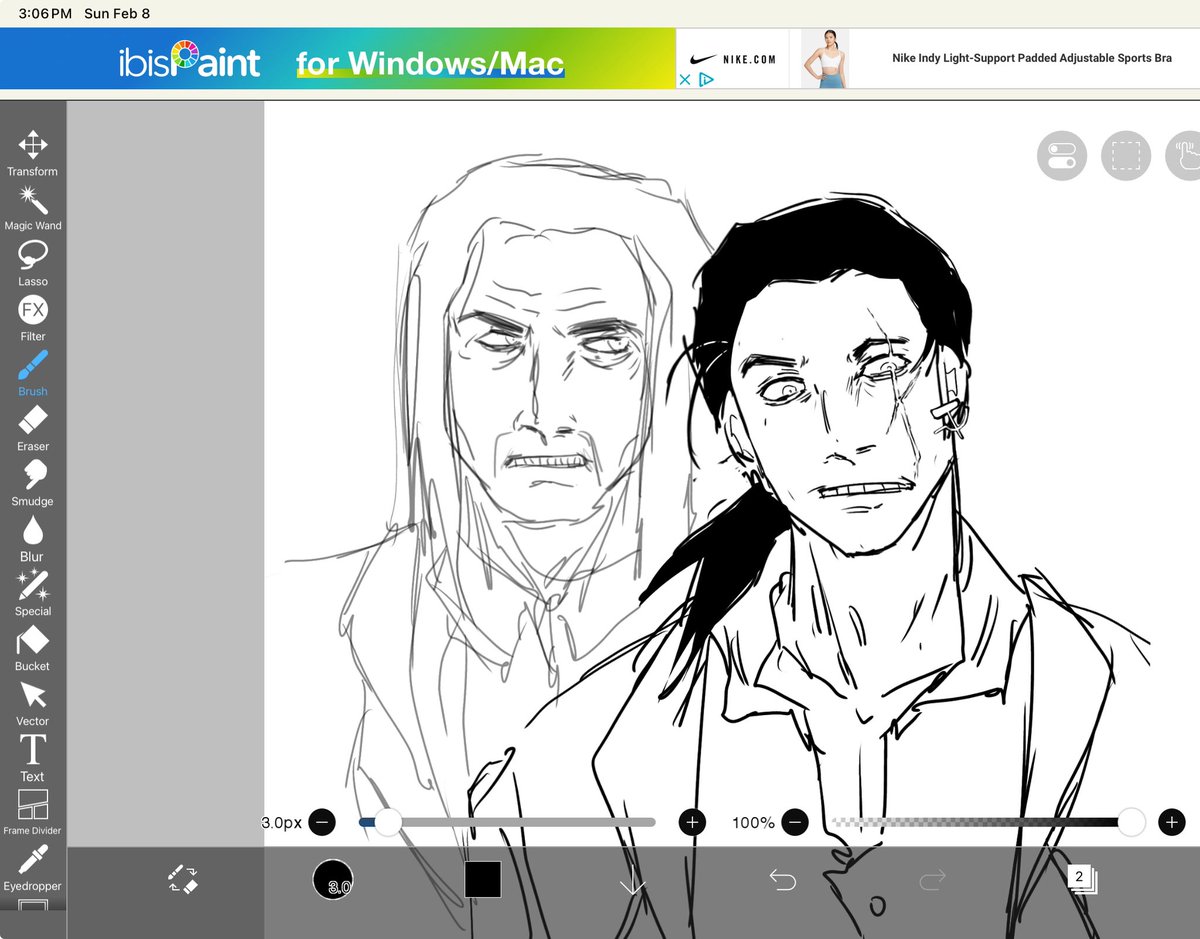1200x939 pixels.
Task: Decrease opacity with minus button
Action: click(795, 823)
